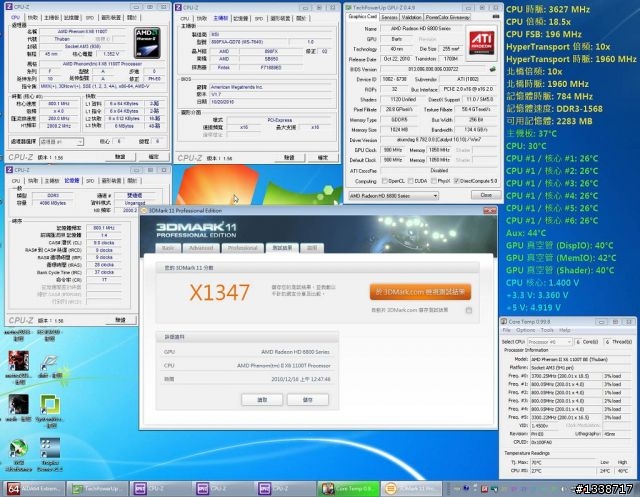This screenshot has height=497, width=640.
Task: Toggle the 3DMark.com auto-save results checkbox
Action: (x=469, y=311)
